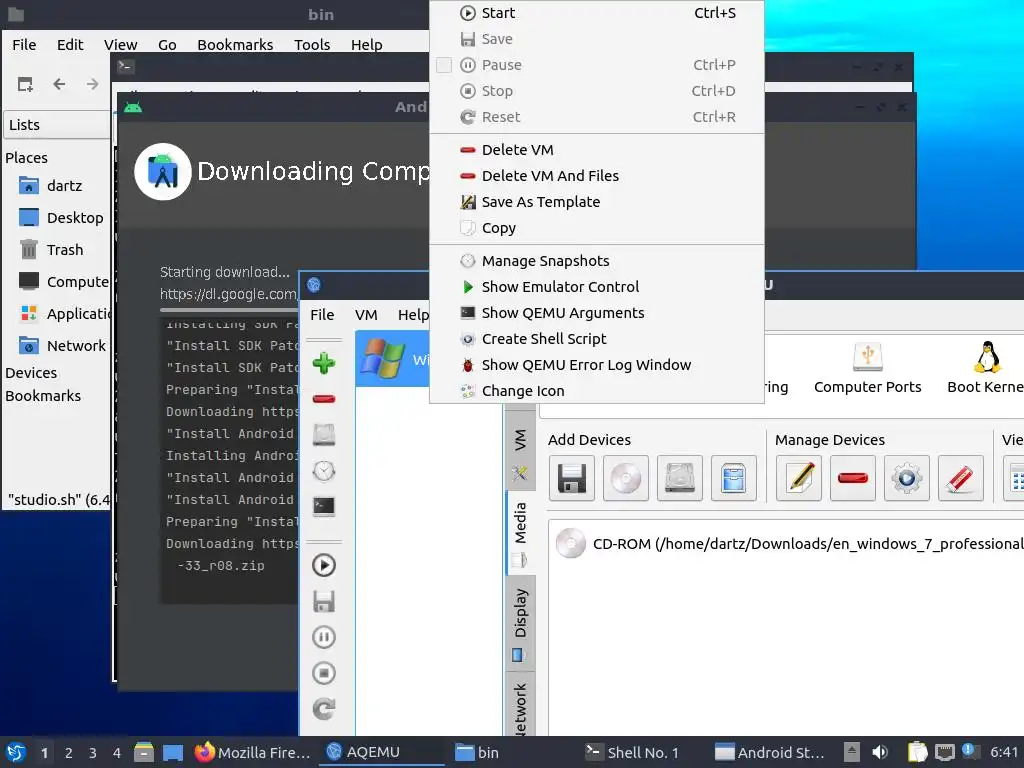This screenshot has height=768, width=1024.
Task: Select Show QEMU Arguments entry
Action: 597,313
